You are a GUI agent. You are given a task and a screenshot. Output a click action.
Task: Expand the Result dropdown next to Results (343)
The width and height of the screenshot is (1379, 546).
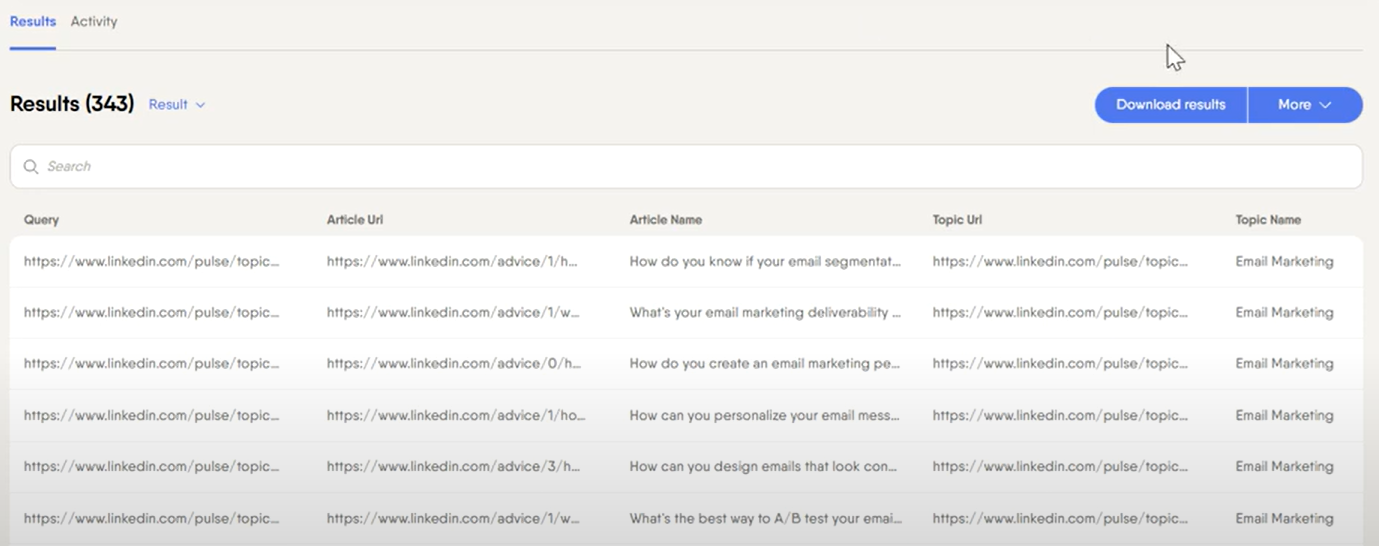pos(177,104)
